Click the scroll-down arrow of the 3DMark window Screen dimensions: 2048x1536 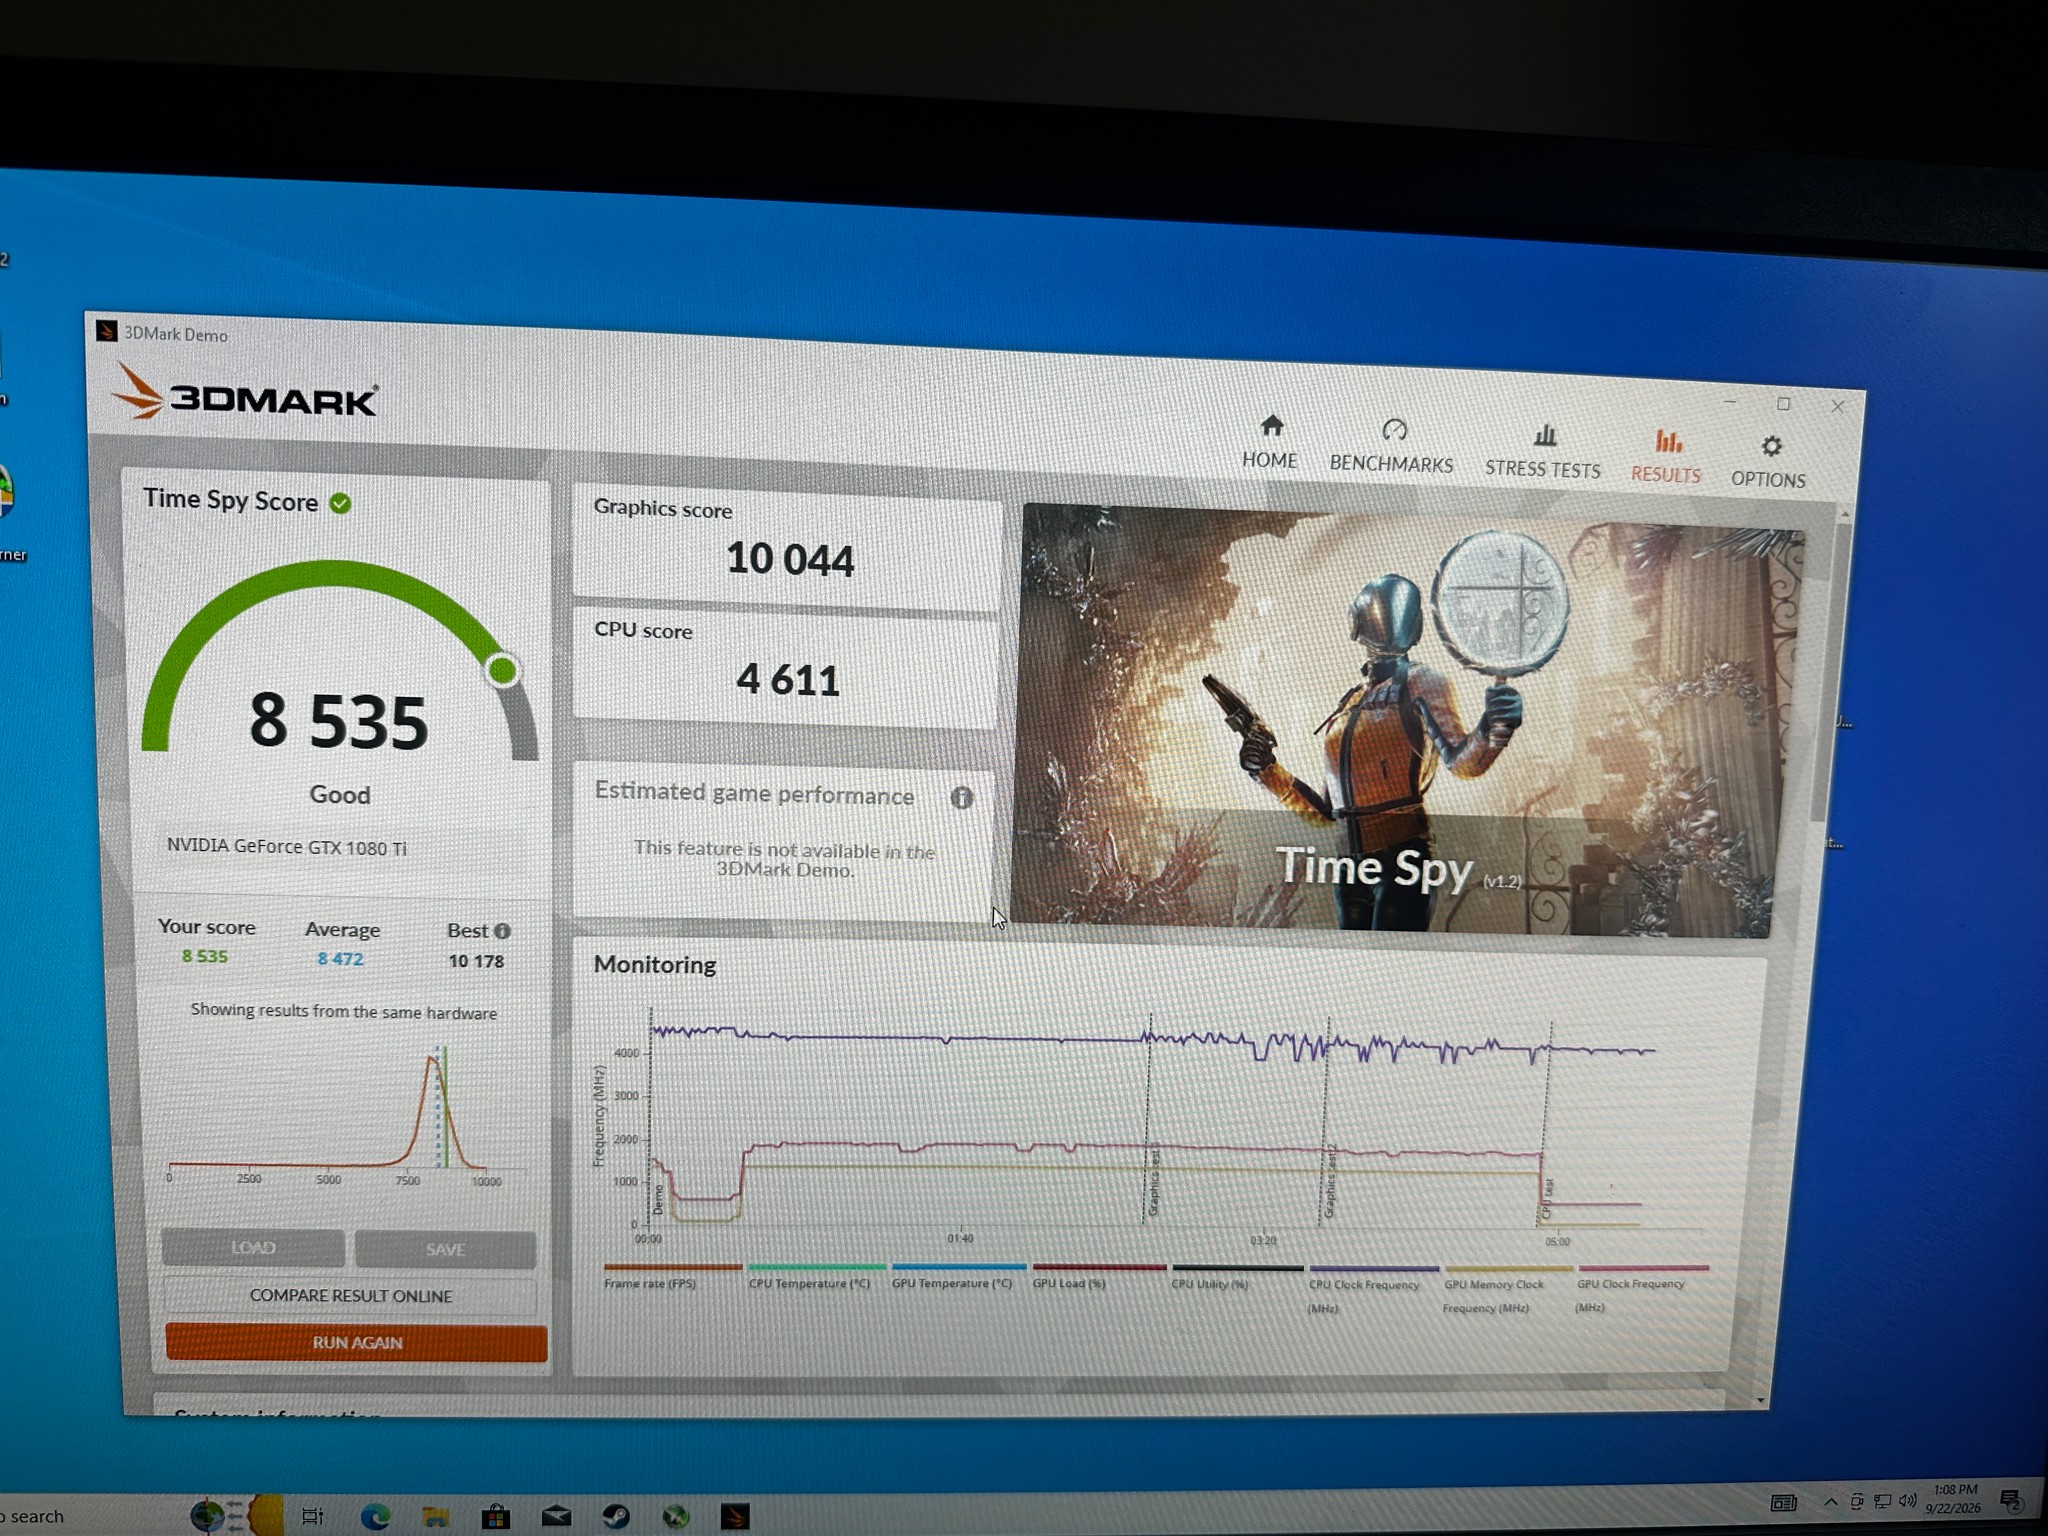click(x=1760, y=1400)
